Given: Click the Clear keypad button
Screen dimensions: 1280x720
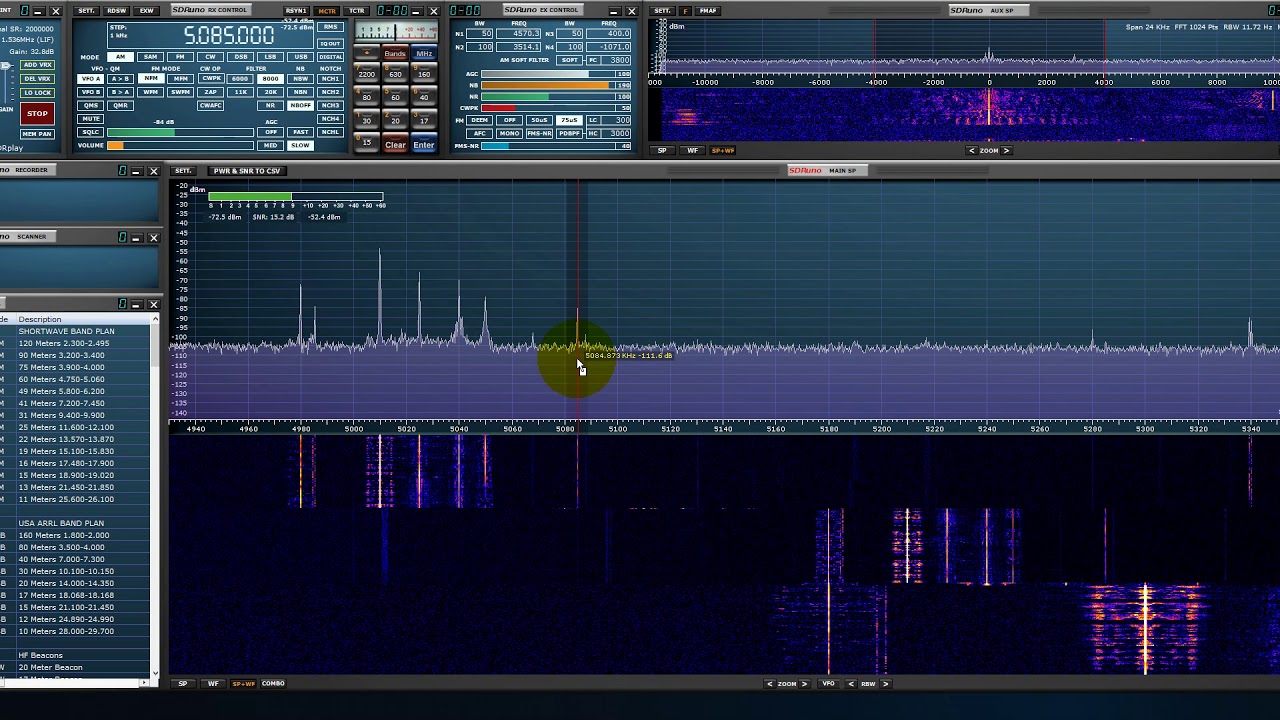Looking at the screenshot, I should pyautogui.click(x=395, y=145).
